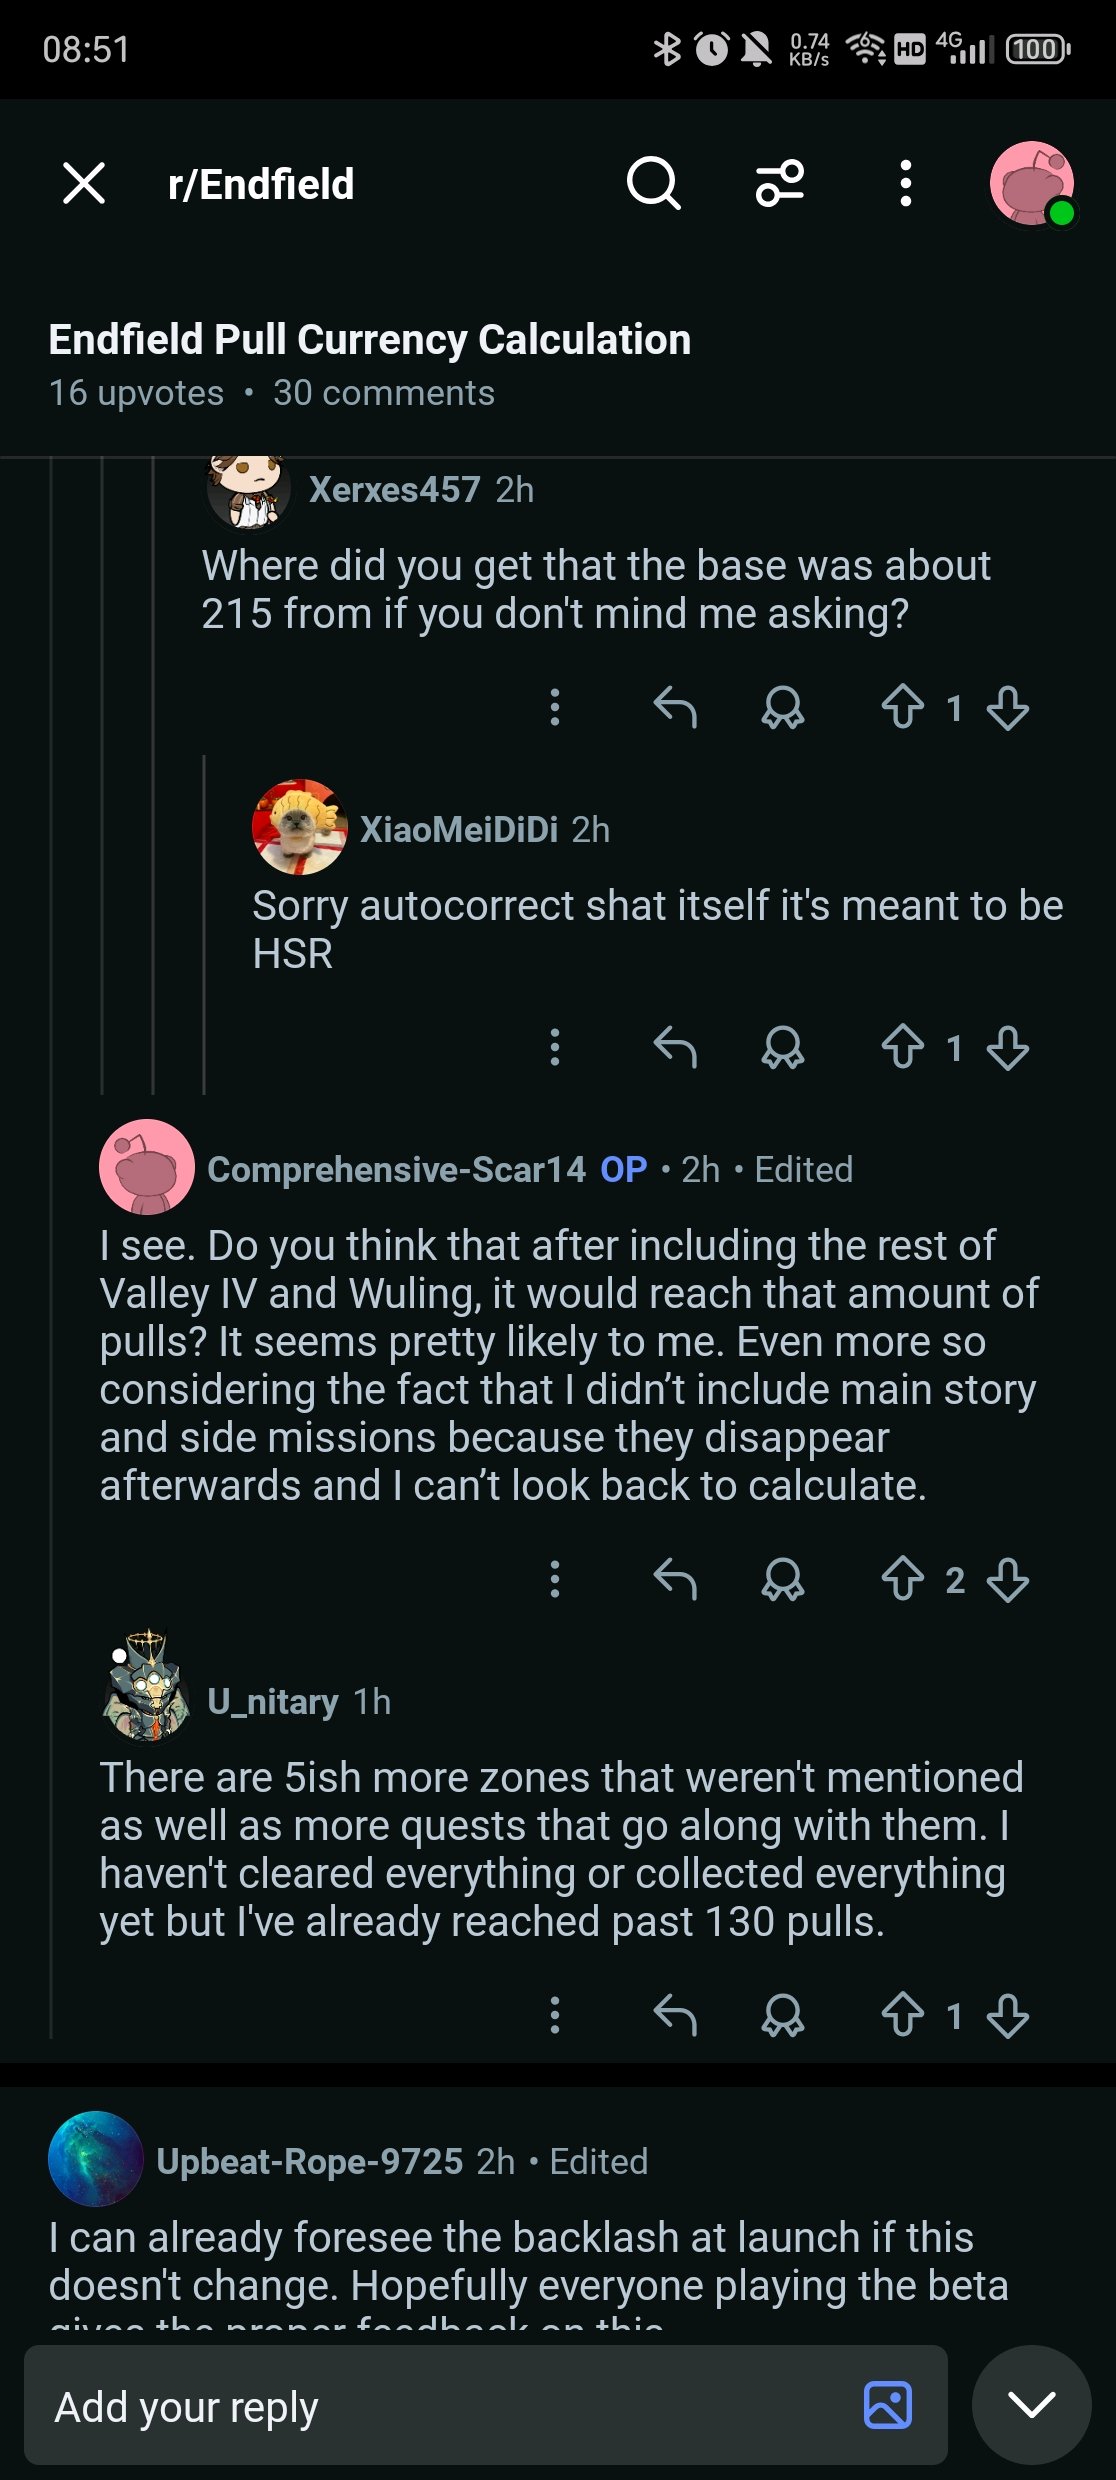This screenshot has width=1116, height=2480.
Task: Open your profile avatar menu
Action: [x=1031, y=184]
